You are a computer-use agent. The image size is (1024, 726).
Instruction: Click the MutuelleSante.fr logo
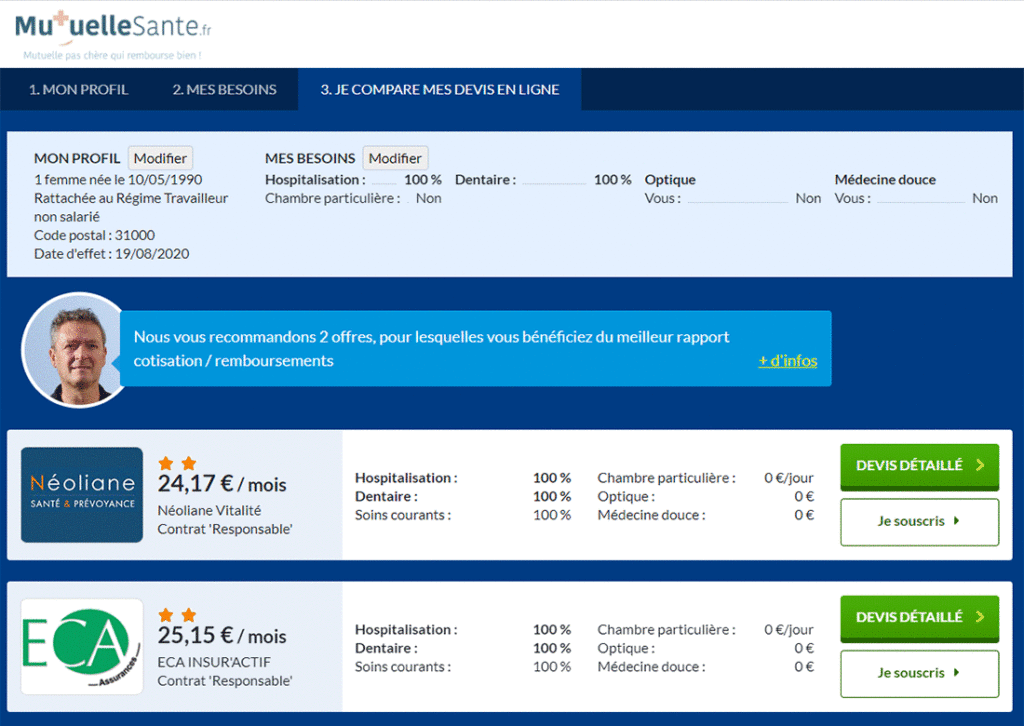[113, 31]
